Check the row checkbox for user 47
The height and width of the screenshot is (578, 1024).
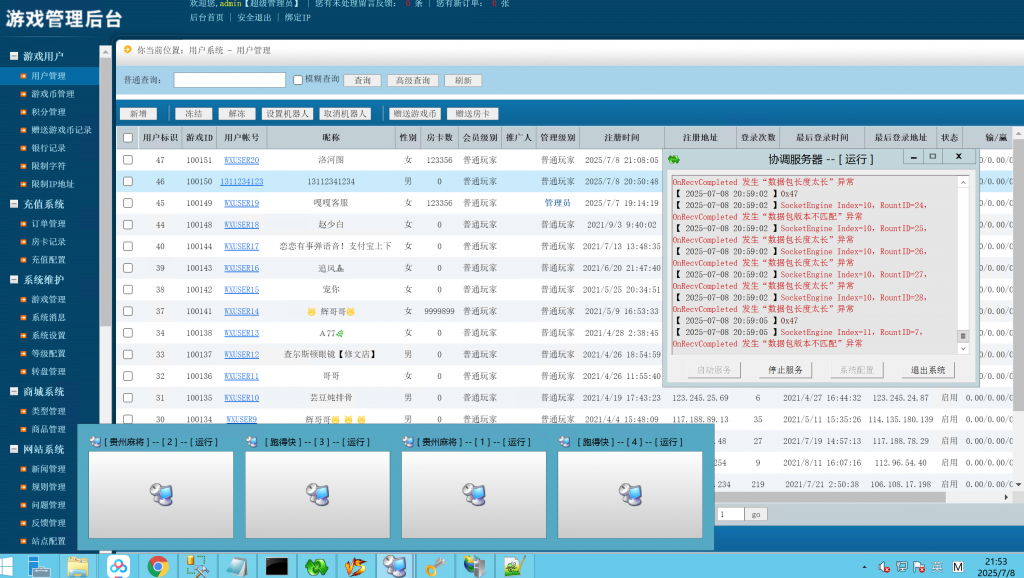coord(127,160)
